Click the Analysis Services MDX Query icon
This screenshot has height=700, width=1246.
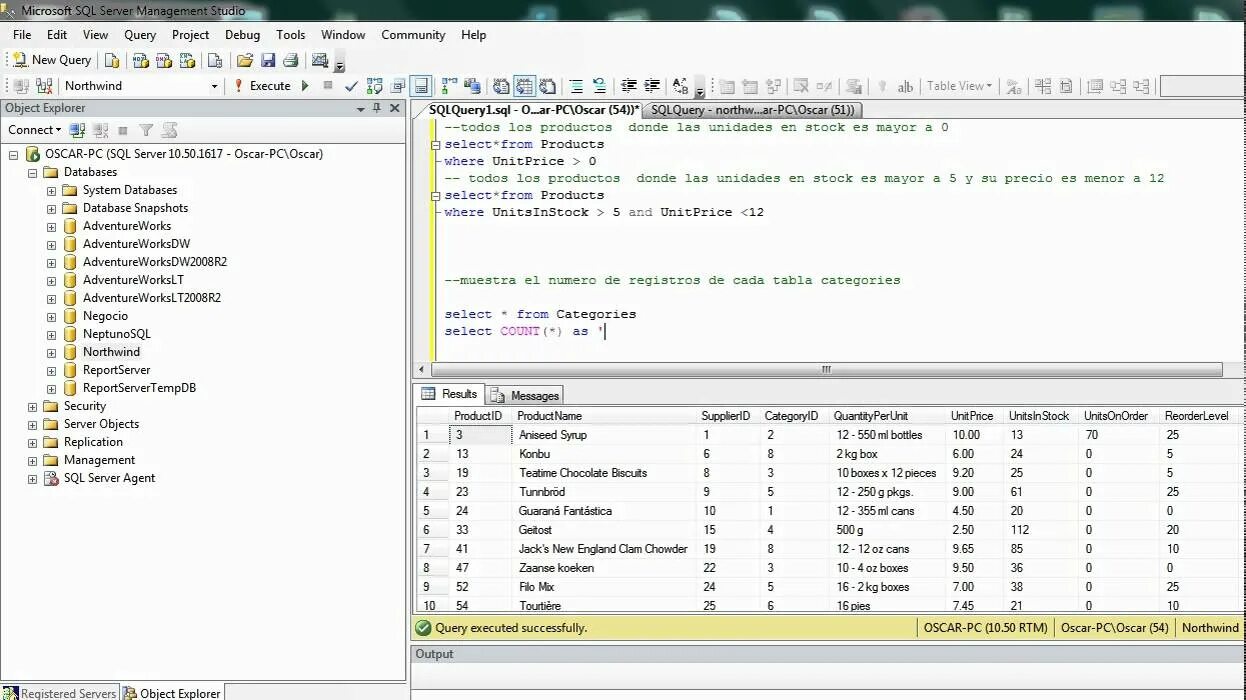[x=140, y=60]
